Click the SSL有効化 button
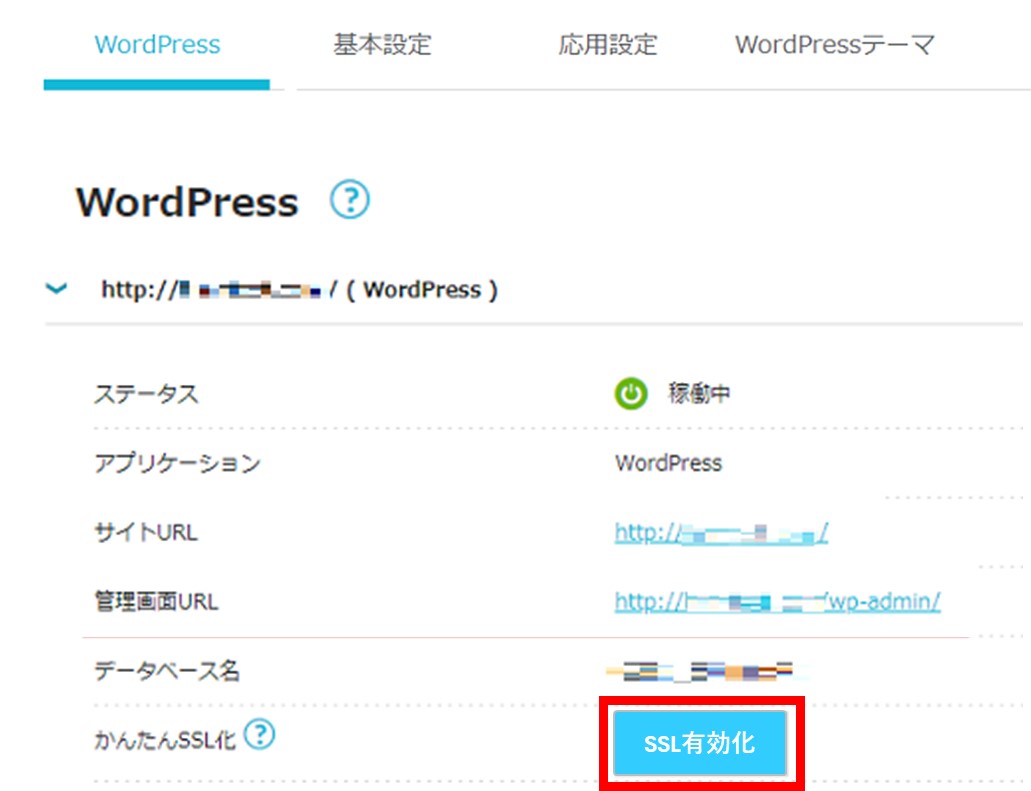 (700, 743)
